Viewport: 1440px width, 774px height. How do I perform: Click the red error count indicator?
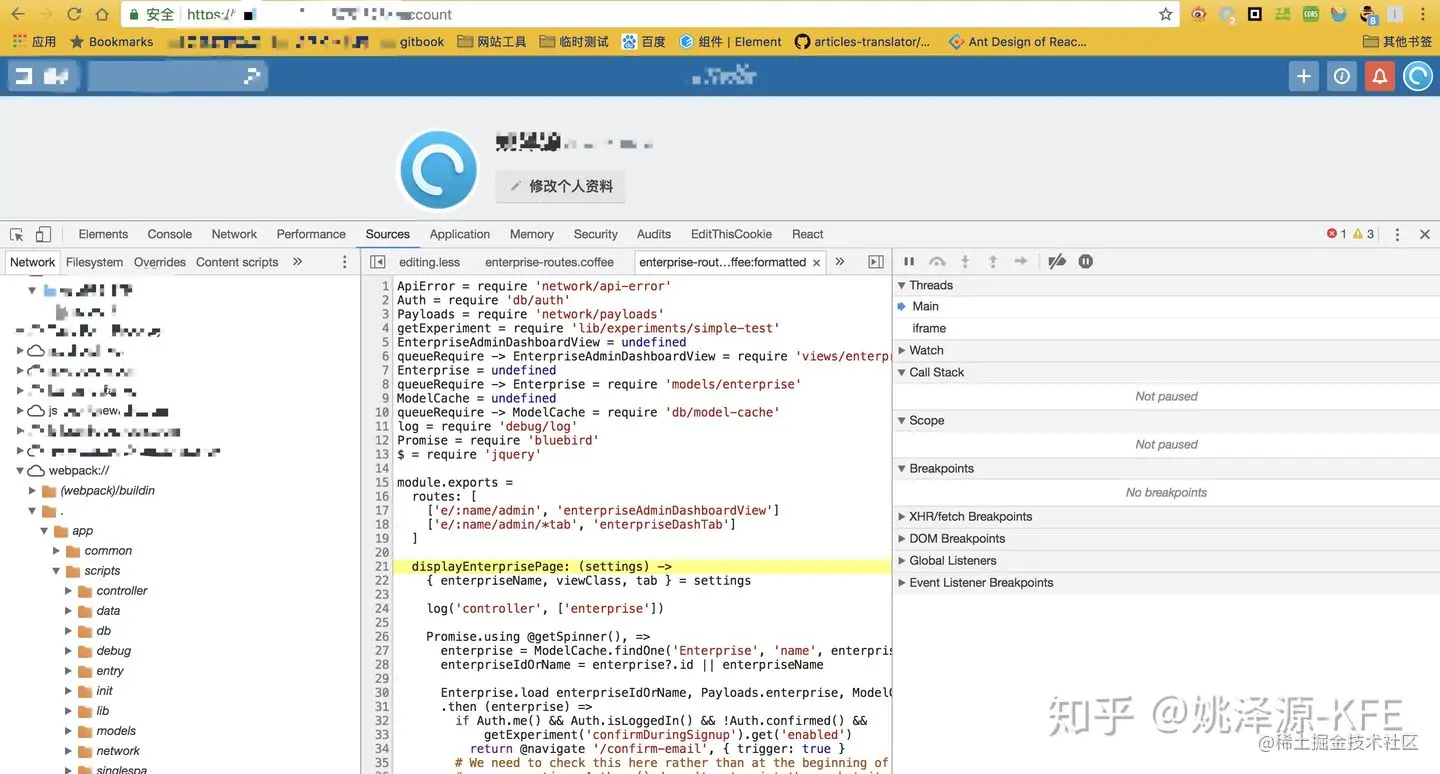[1336, 234]
